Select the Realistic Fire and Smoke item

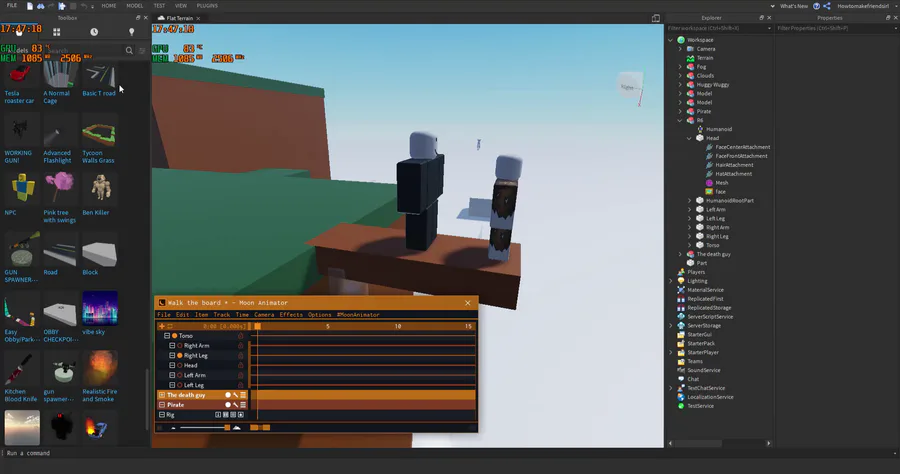tap(100, 376)
